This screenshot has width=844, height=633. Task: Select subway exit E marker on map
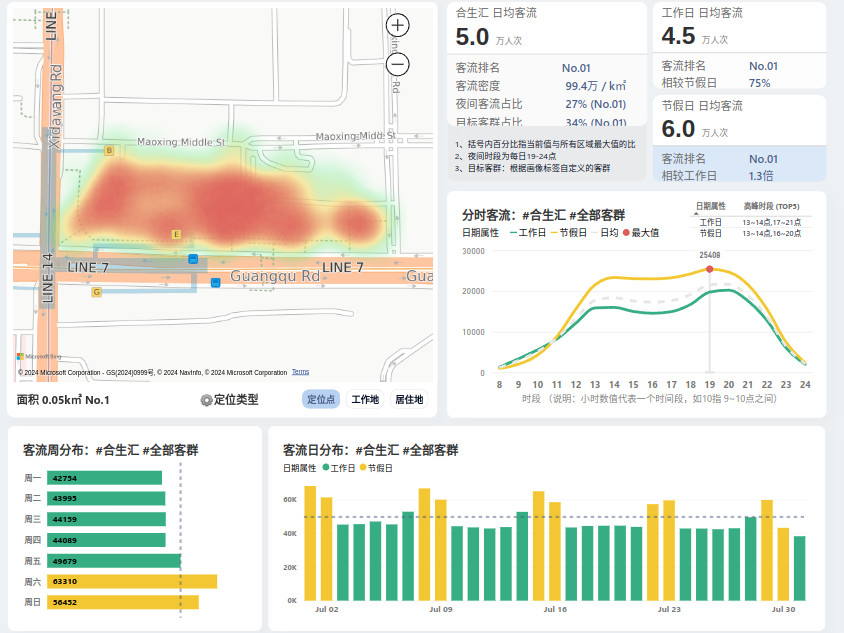coord(176,234)
